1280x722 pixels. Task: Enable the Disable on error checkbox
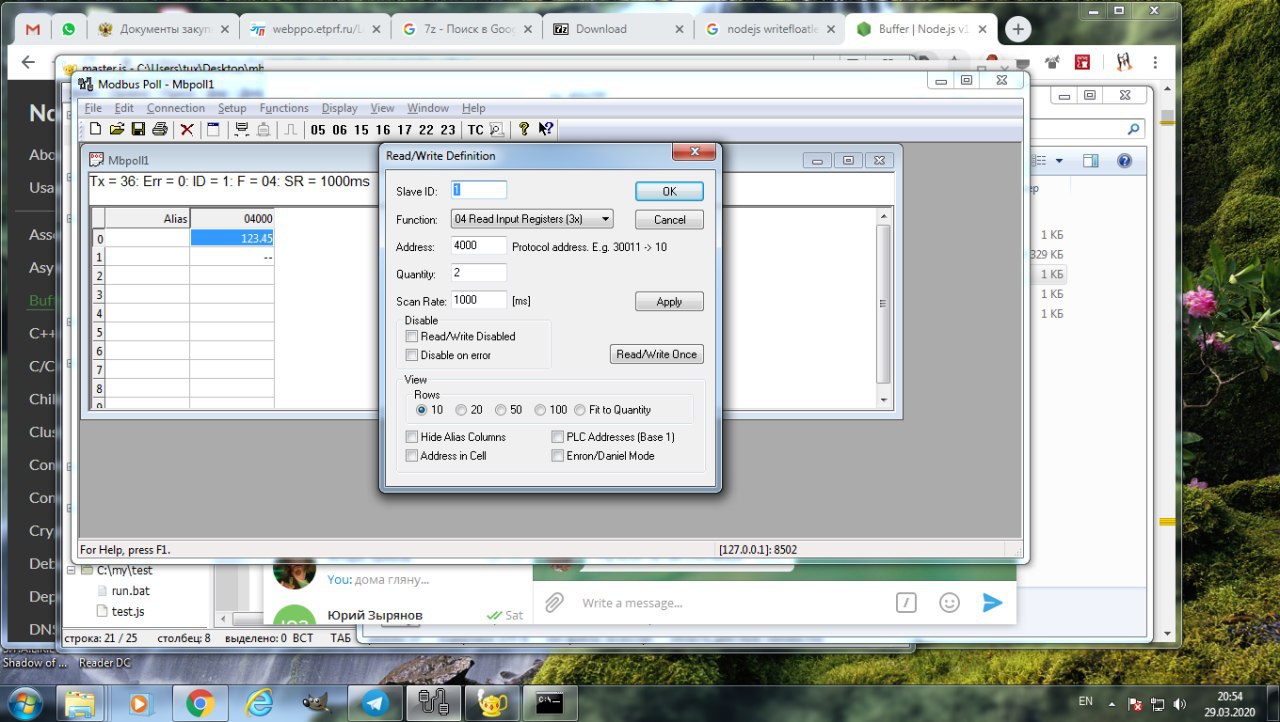click(x=411, y=355)
